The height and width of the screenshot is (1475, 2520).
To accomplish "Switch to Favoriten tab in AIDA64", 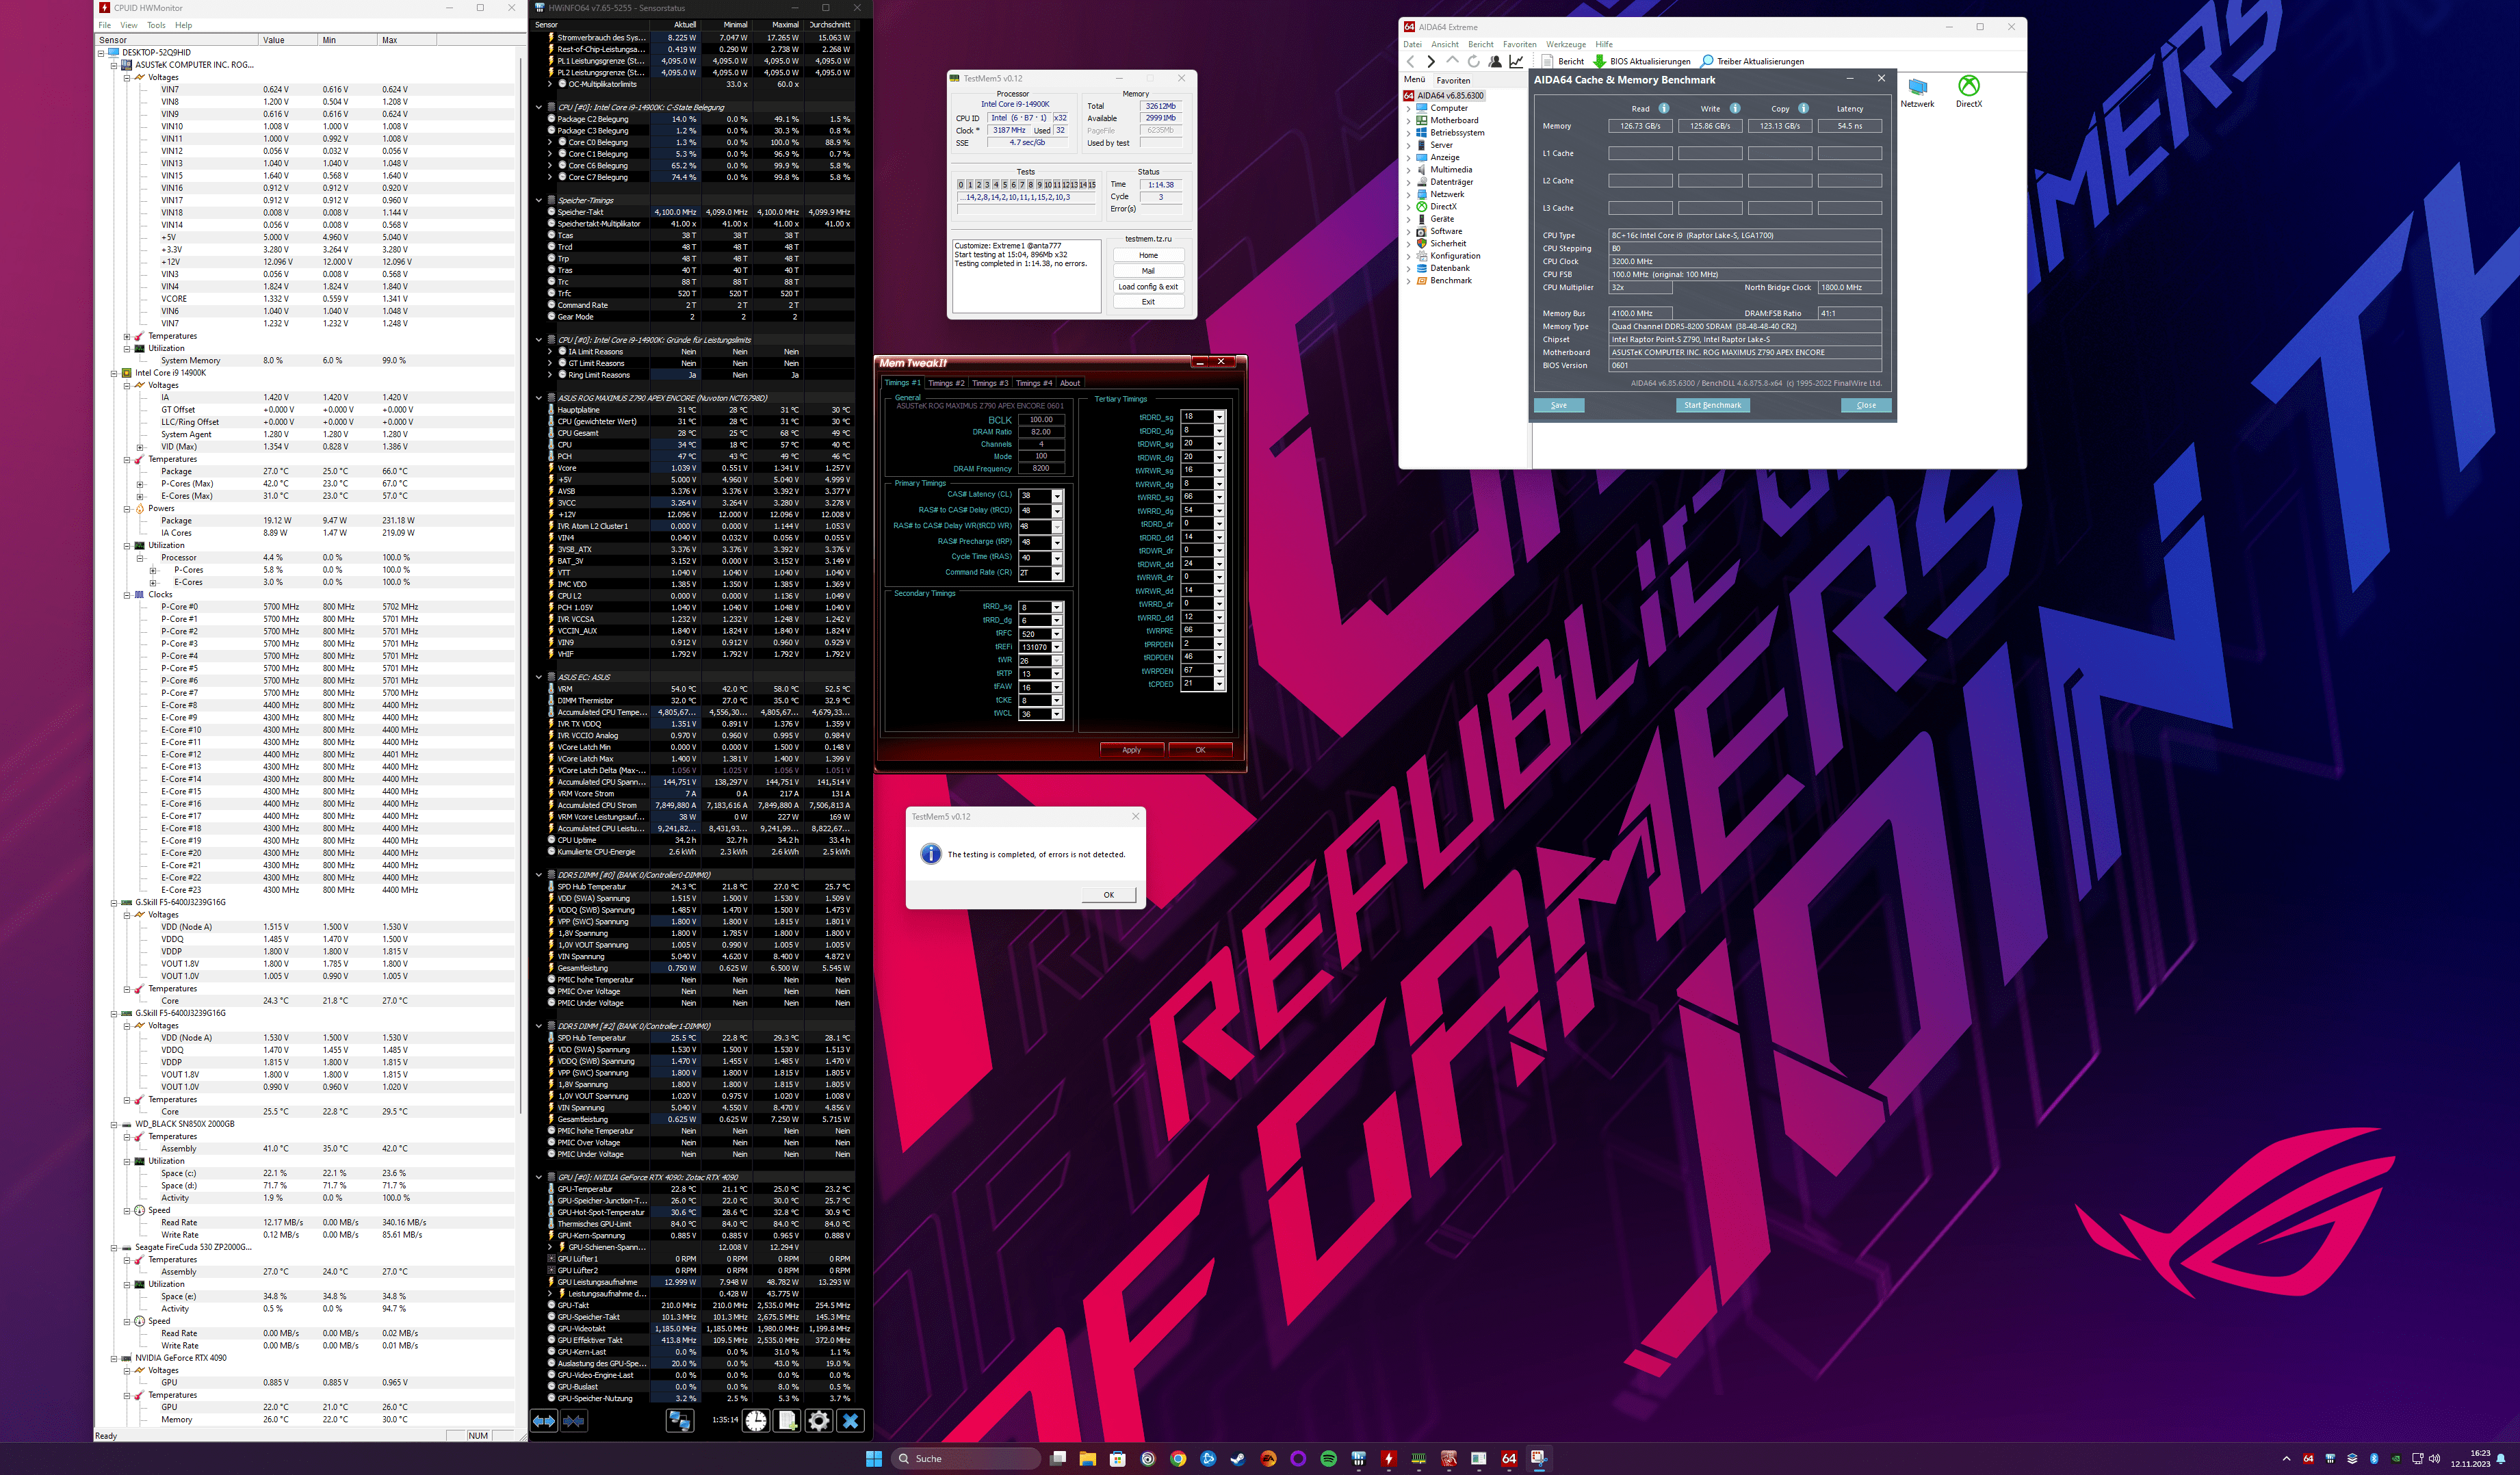I will click(1453, 80).
